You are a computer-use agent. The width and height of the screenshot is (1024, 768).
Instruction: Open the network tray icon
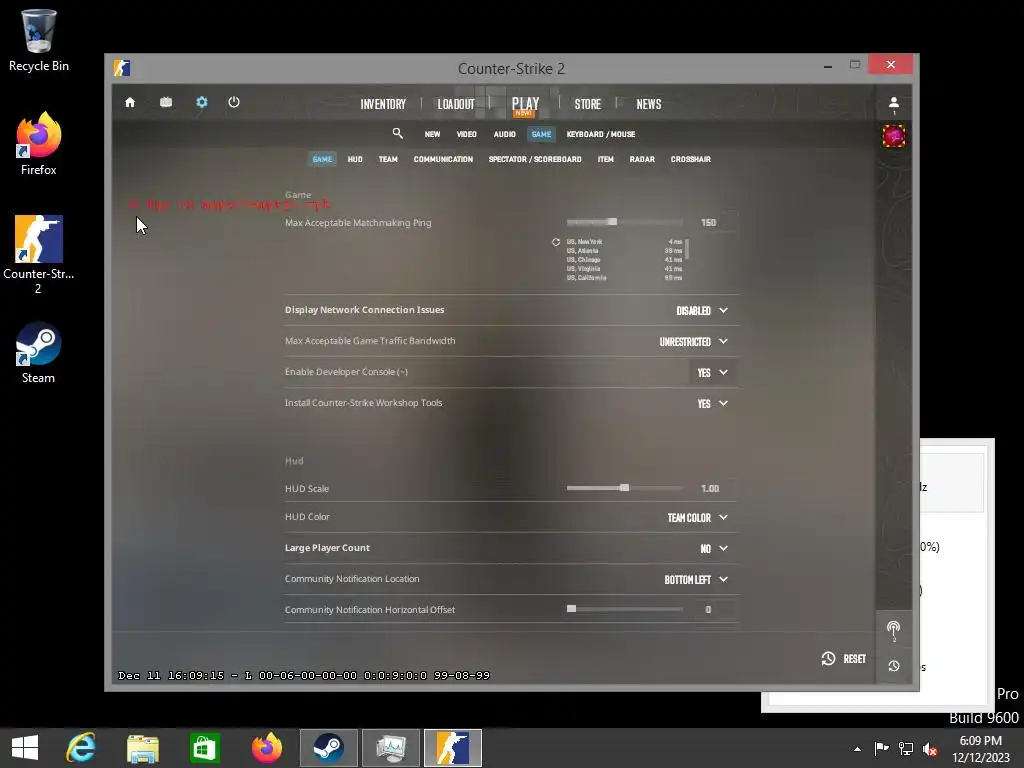click(906, 749)
